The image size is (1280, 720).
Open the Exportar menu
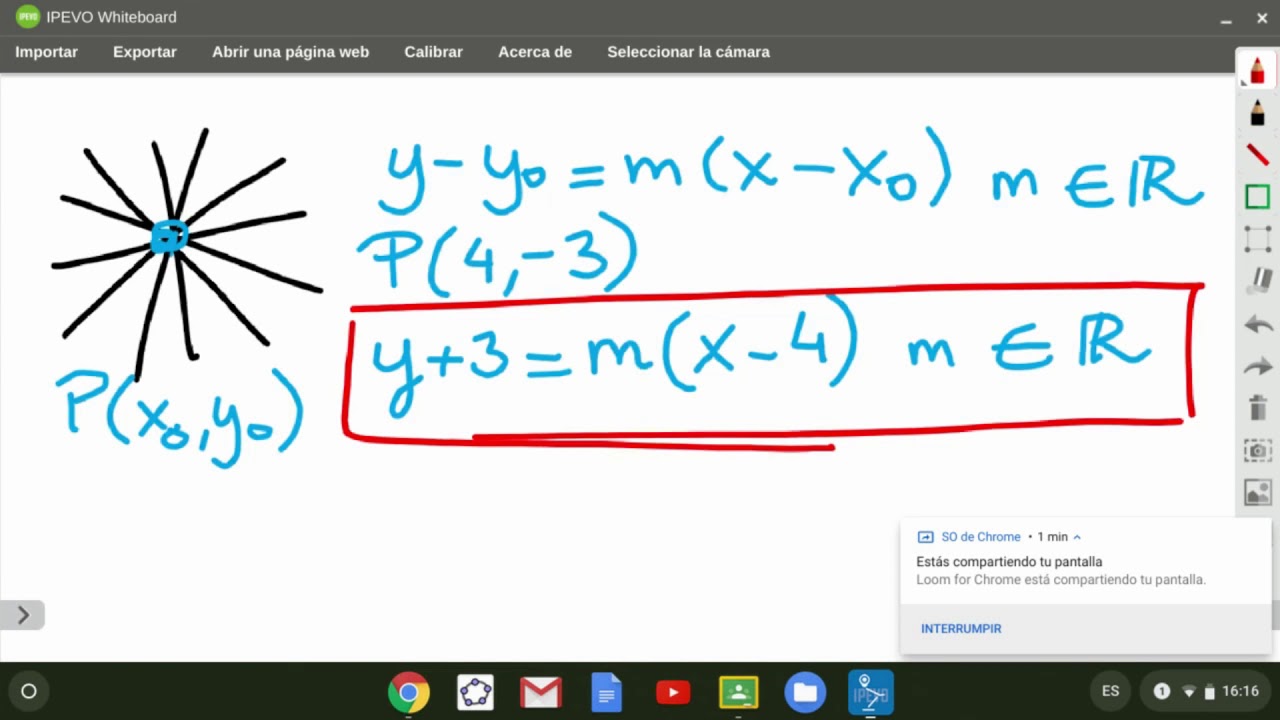(x=145, y=52)
